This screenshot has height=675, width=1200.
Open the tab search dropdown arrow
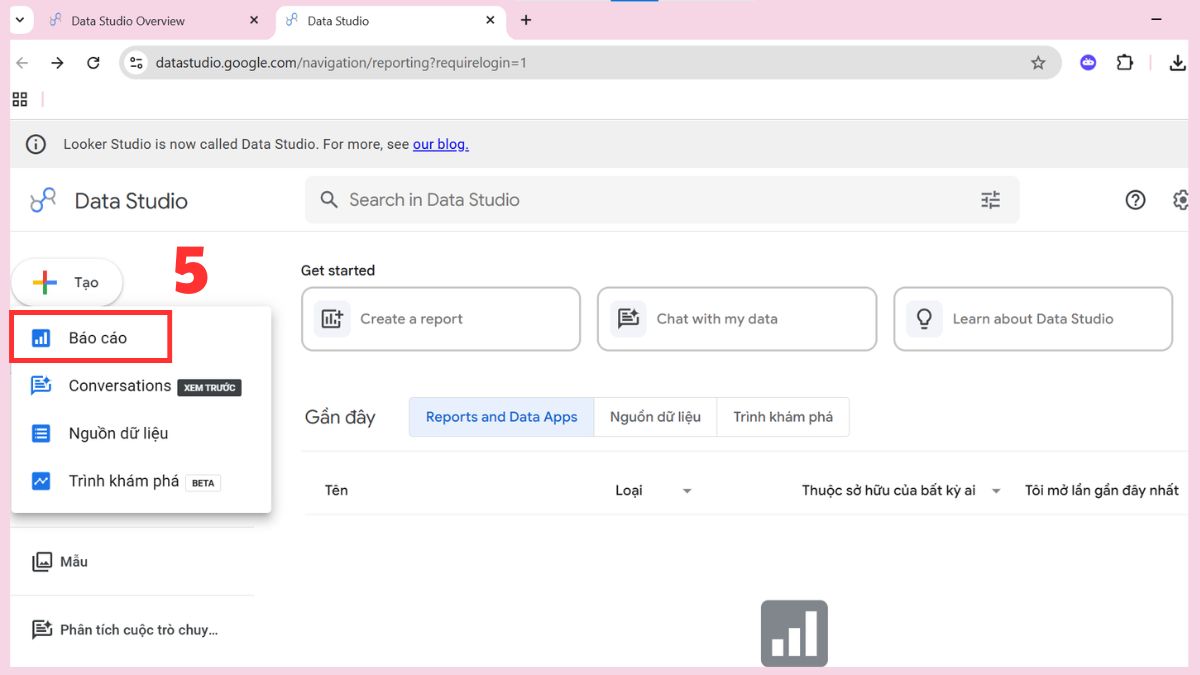[19, 20]
